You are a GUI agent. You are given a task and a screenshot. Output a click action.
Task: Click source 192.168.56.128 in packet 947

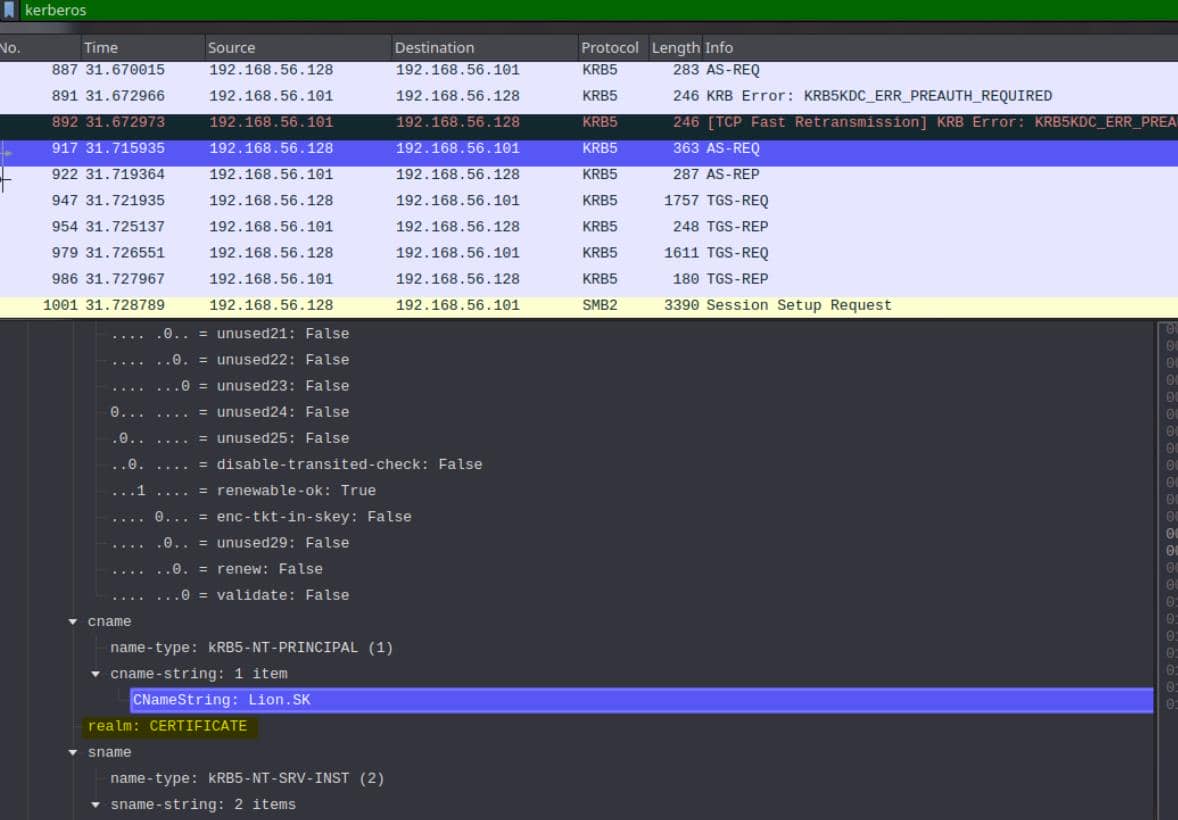(x=271, y=201)
